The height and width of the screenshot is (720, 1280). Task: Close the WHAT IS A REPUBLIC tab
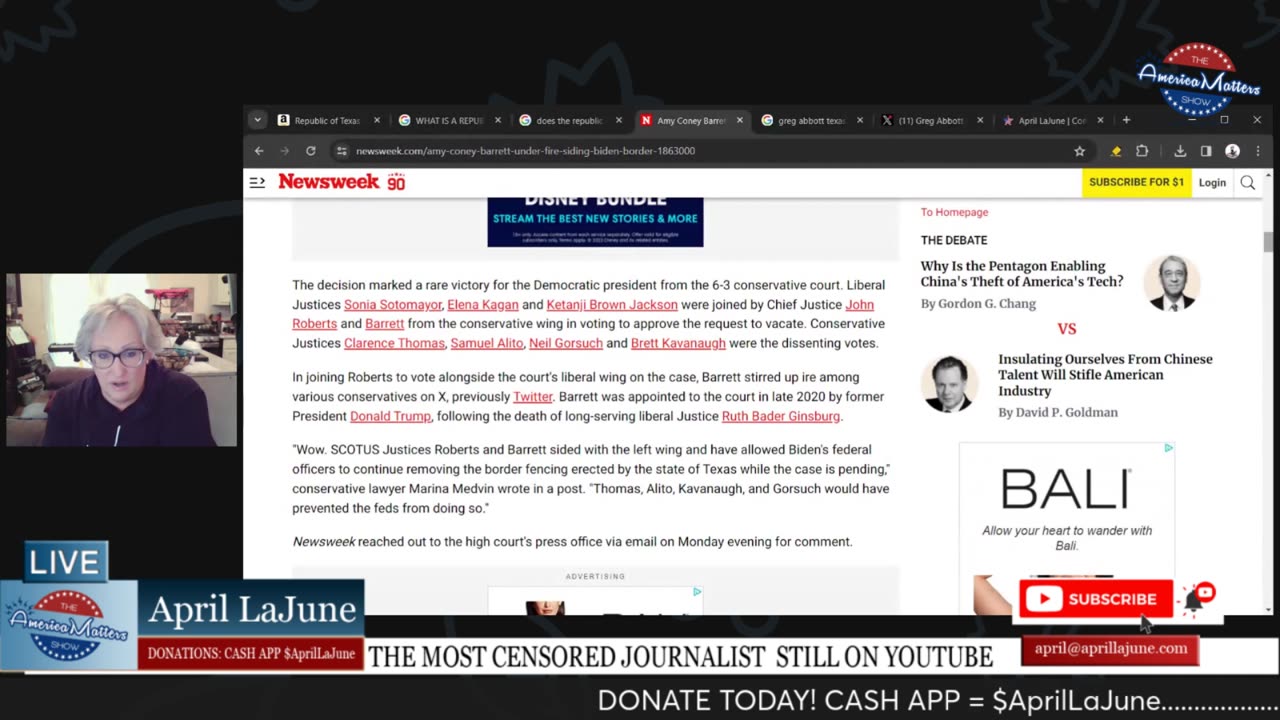point(498,120)
